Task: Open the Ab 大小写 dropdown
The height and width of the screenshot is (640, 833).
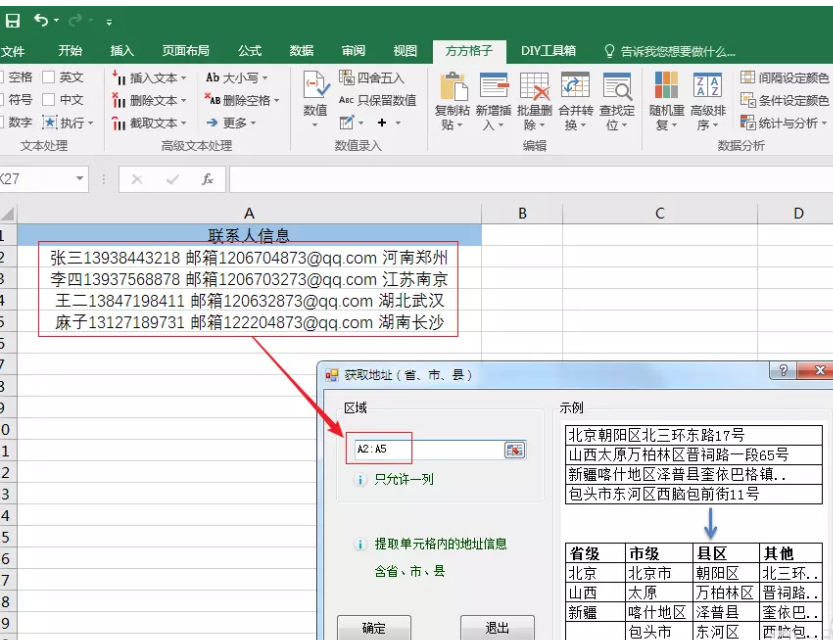Action: 236,78
